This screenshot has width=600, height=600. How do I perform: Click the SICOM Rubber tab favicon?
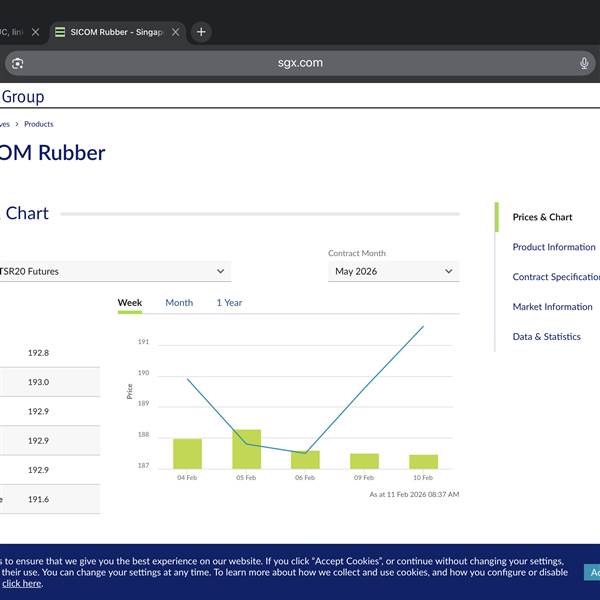[61, 32]
